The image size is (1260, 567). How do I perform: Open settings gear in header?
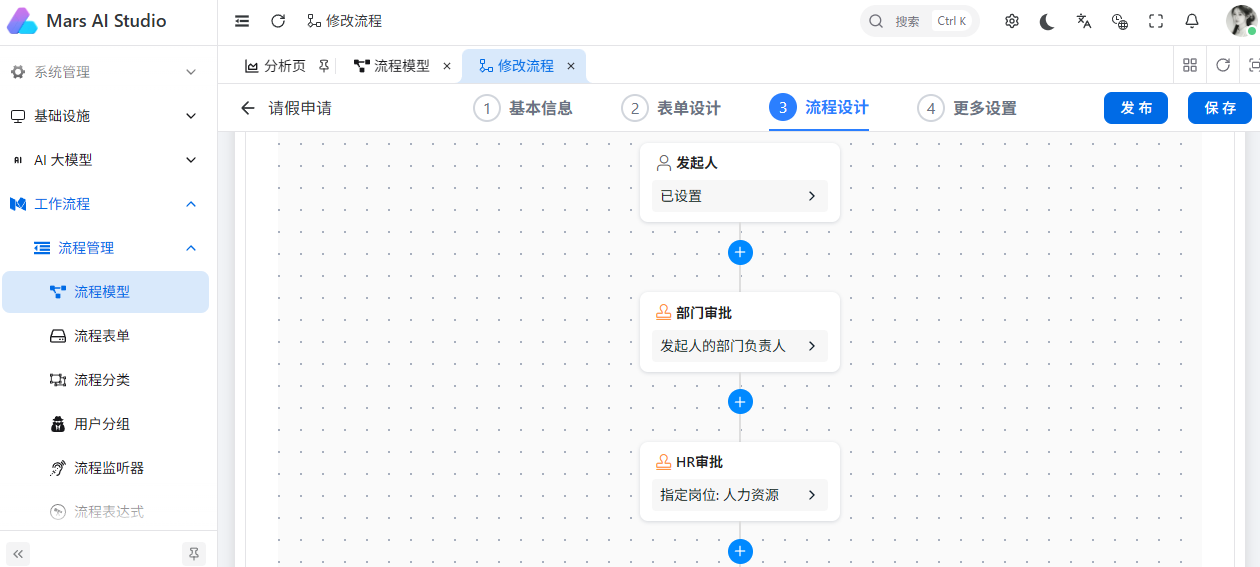click(1011, 21)
